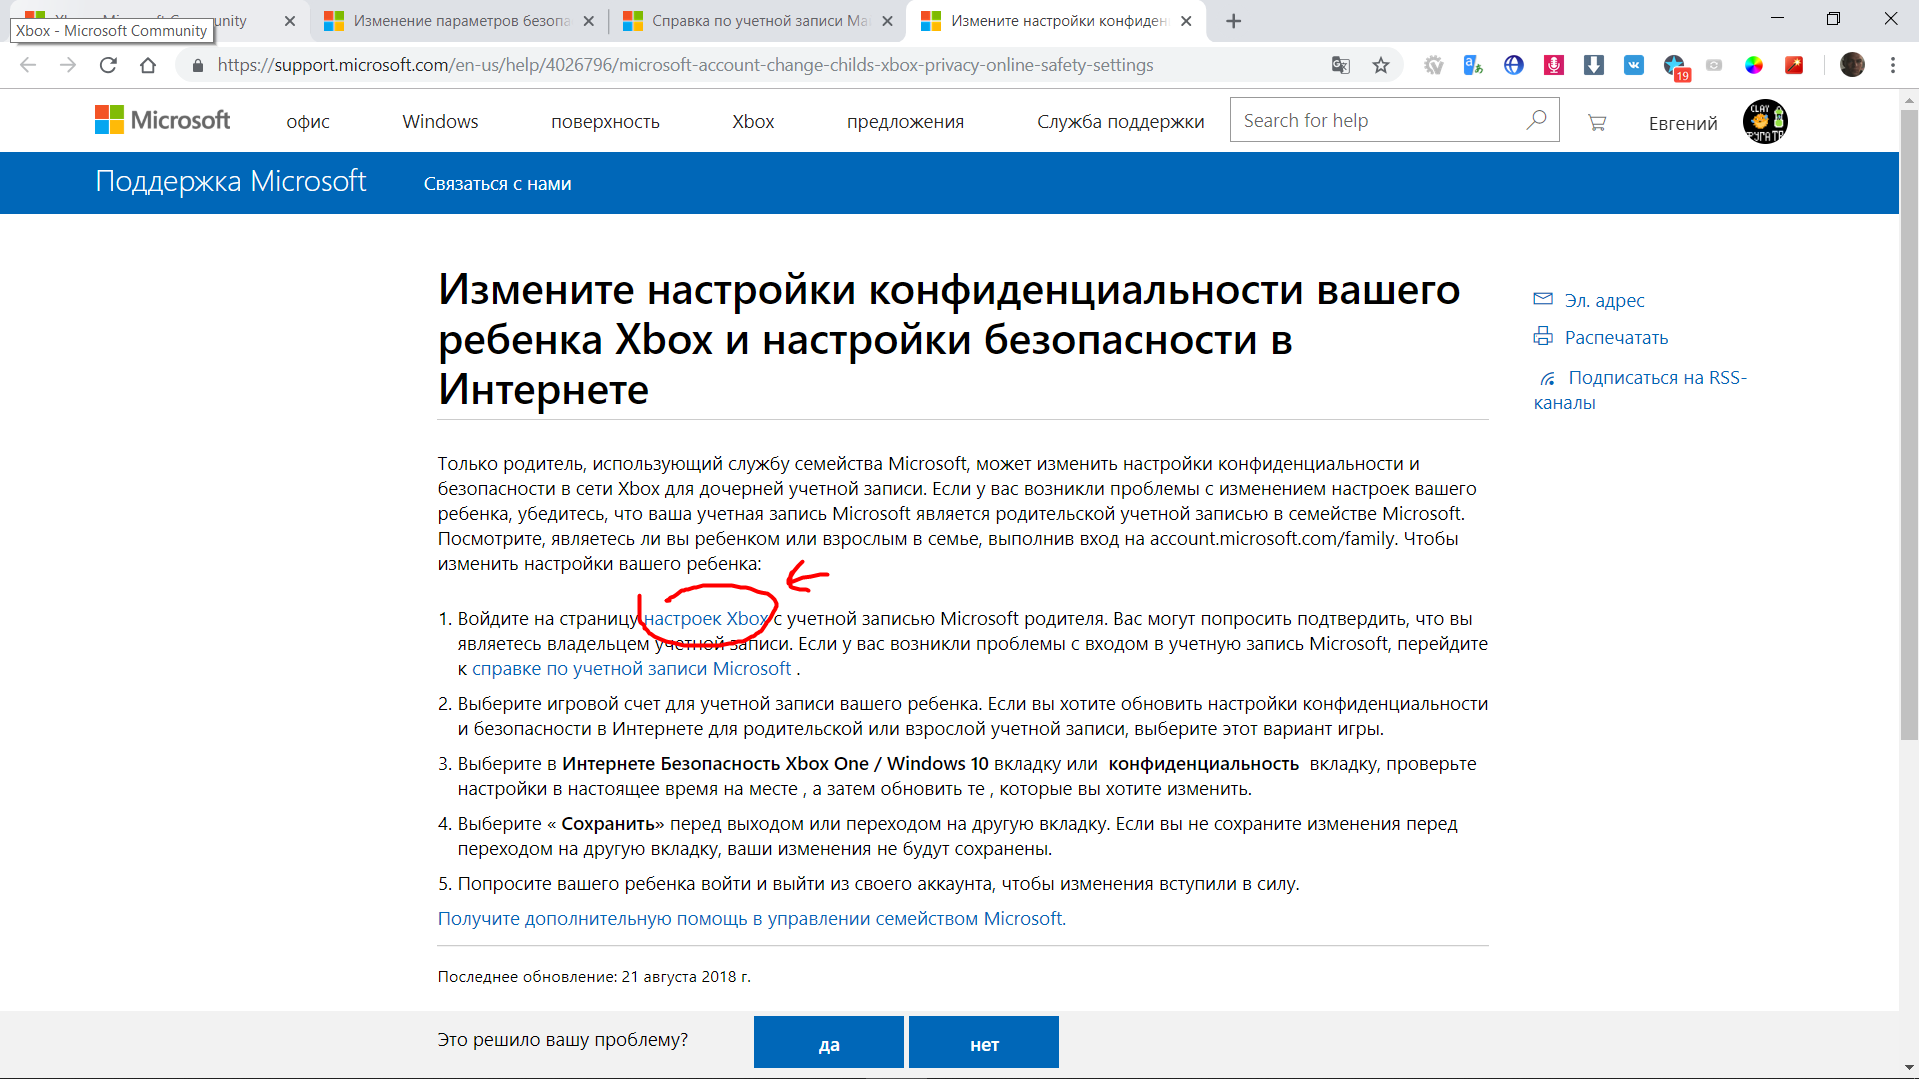Close the Изменение параметров безопасности tab
The image size is (1919, 1079).
588,21
